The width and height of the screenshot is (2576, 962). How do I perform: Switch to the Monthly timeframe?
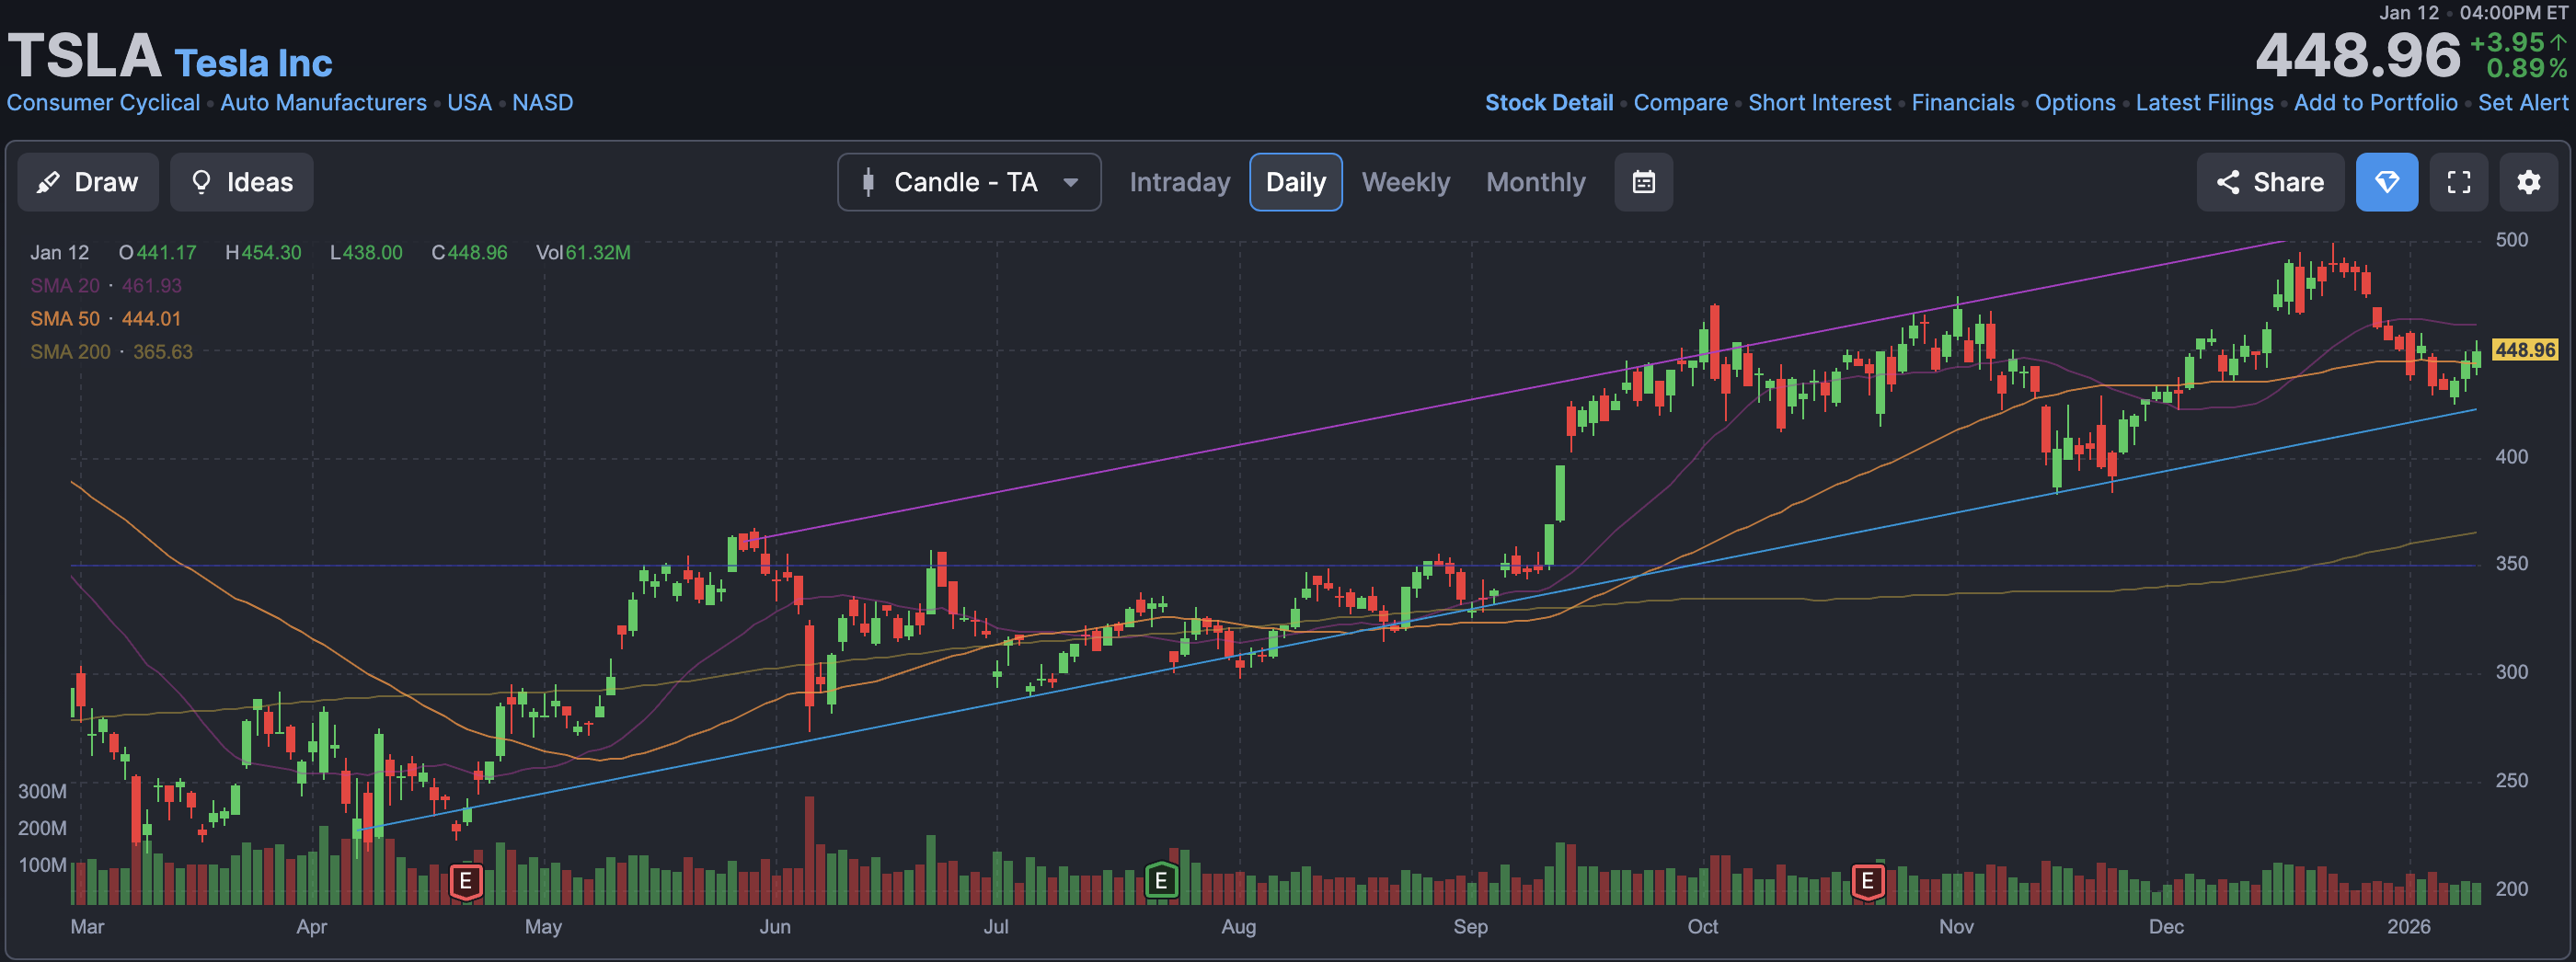point(1535,182)
